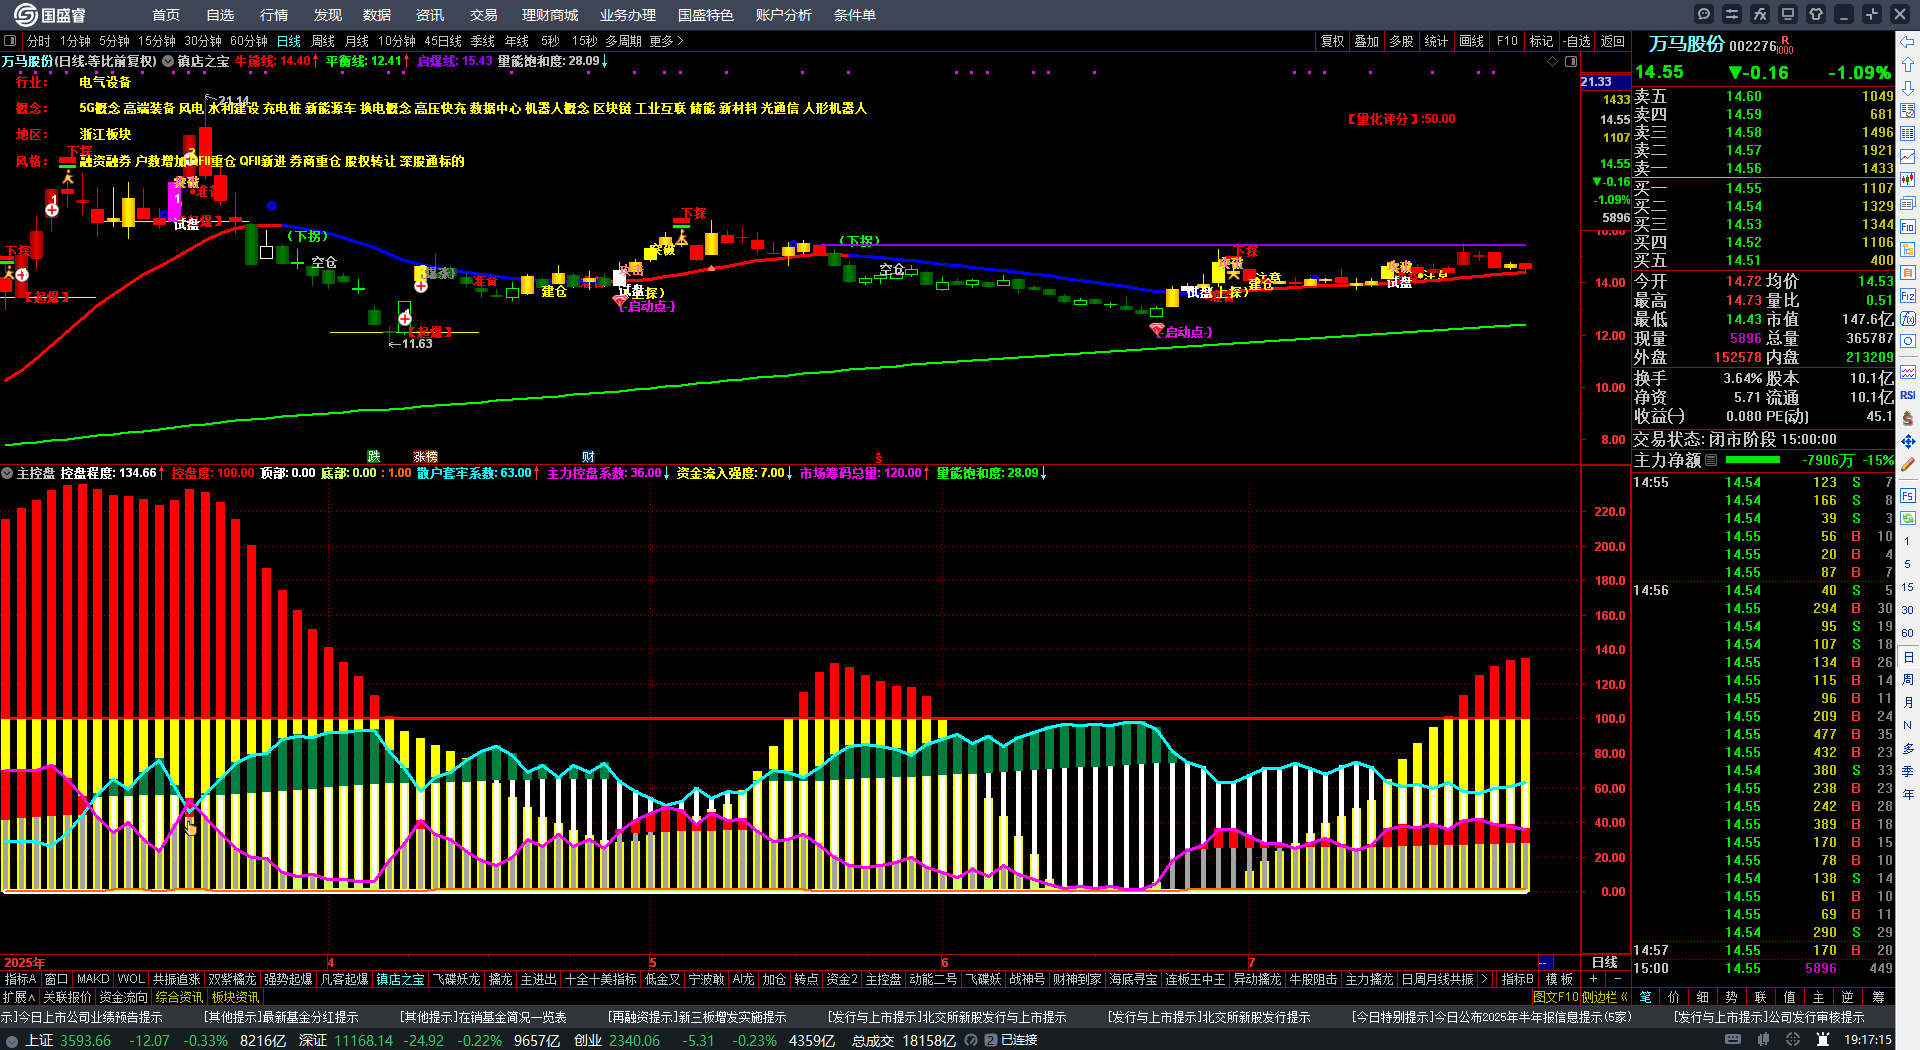Click the F12 trading sidebar icon
Image resolution: width=1920 pixels, height=1050 pixels.
[x=1908, y=295]
